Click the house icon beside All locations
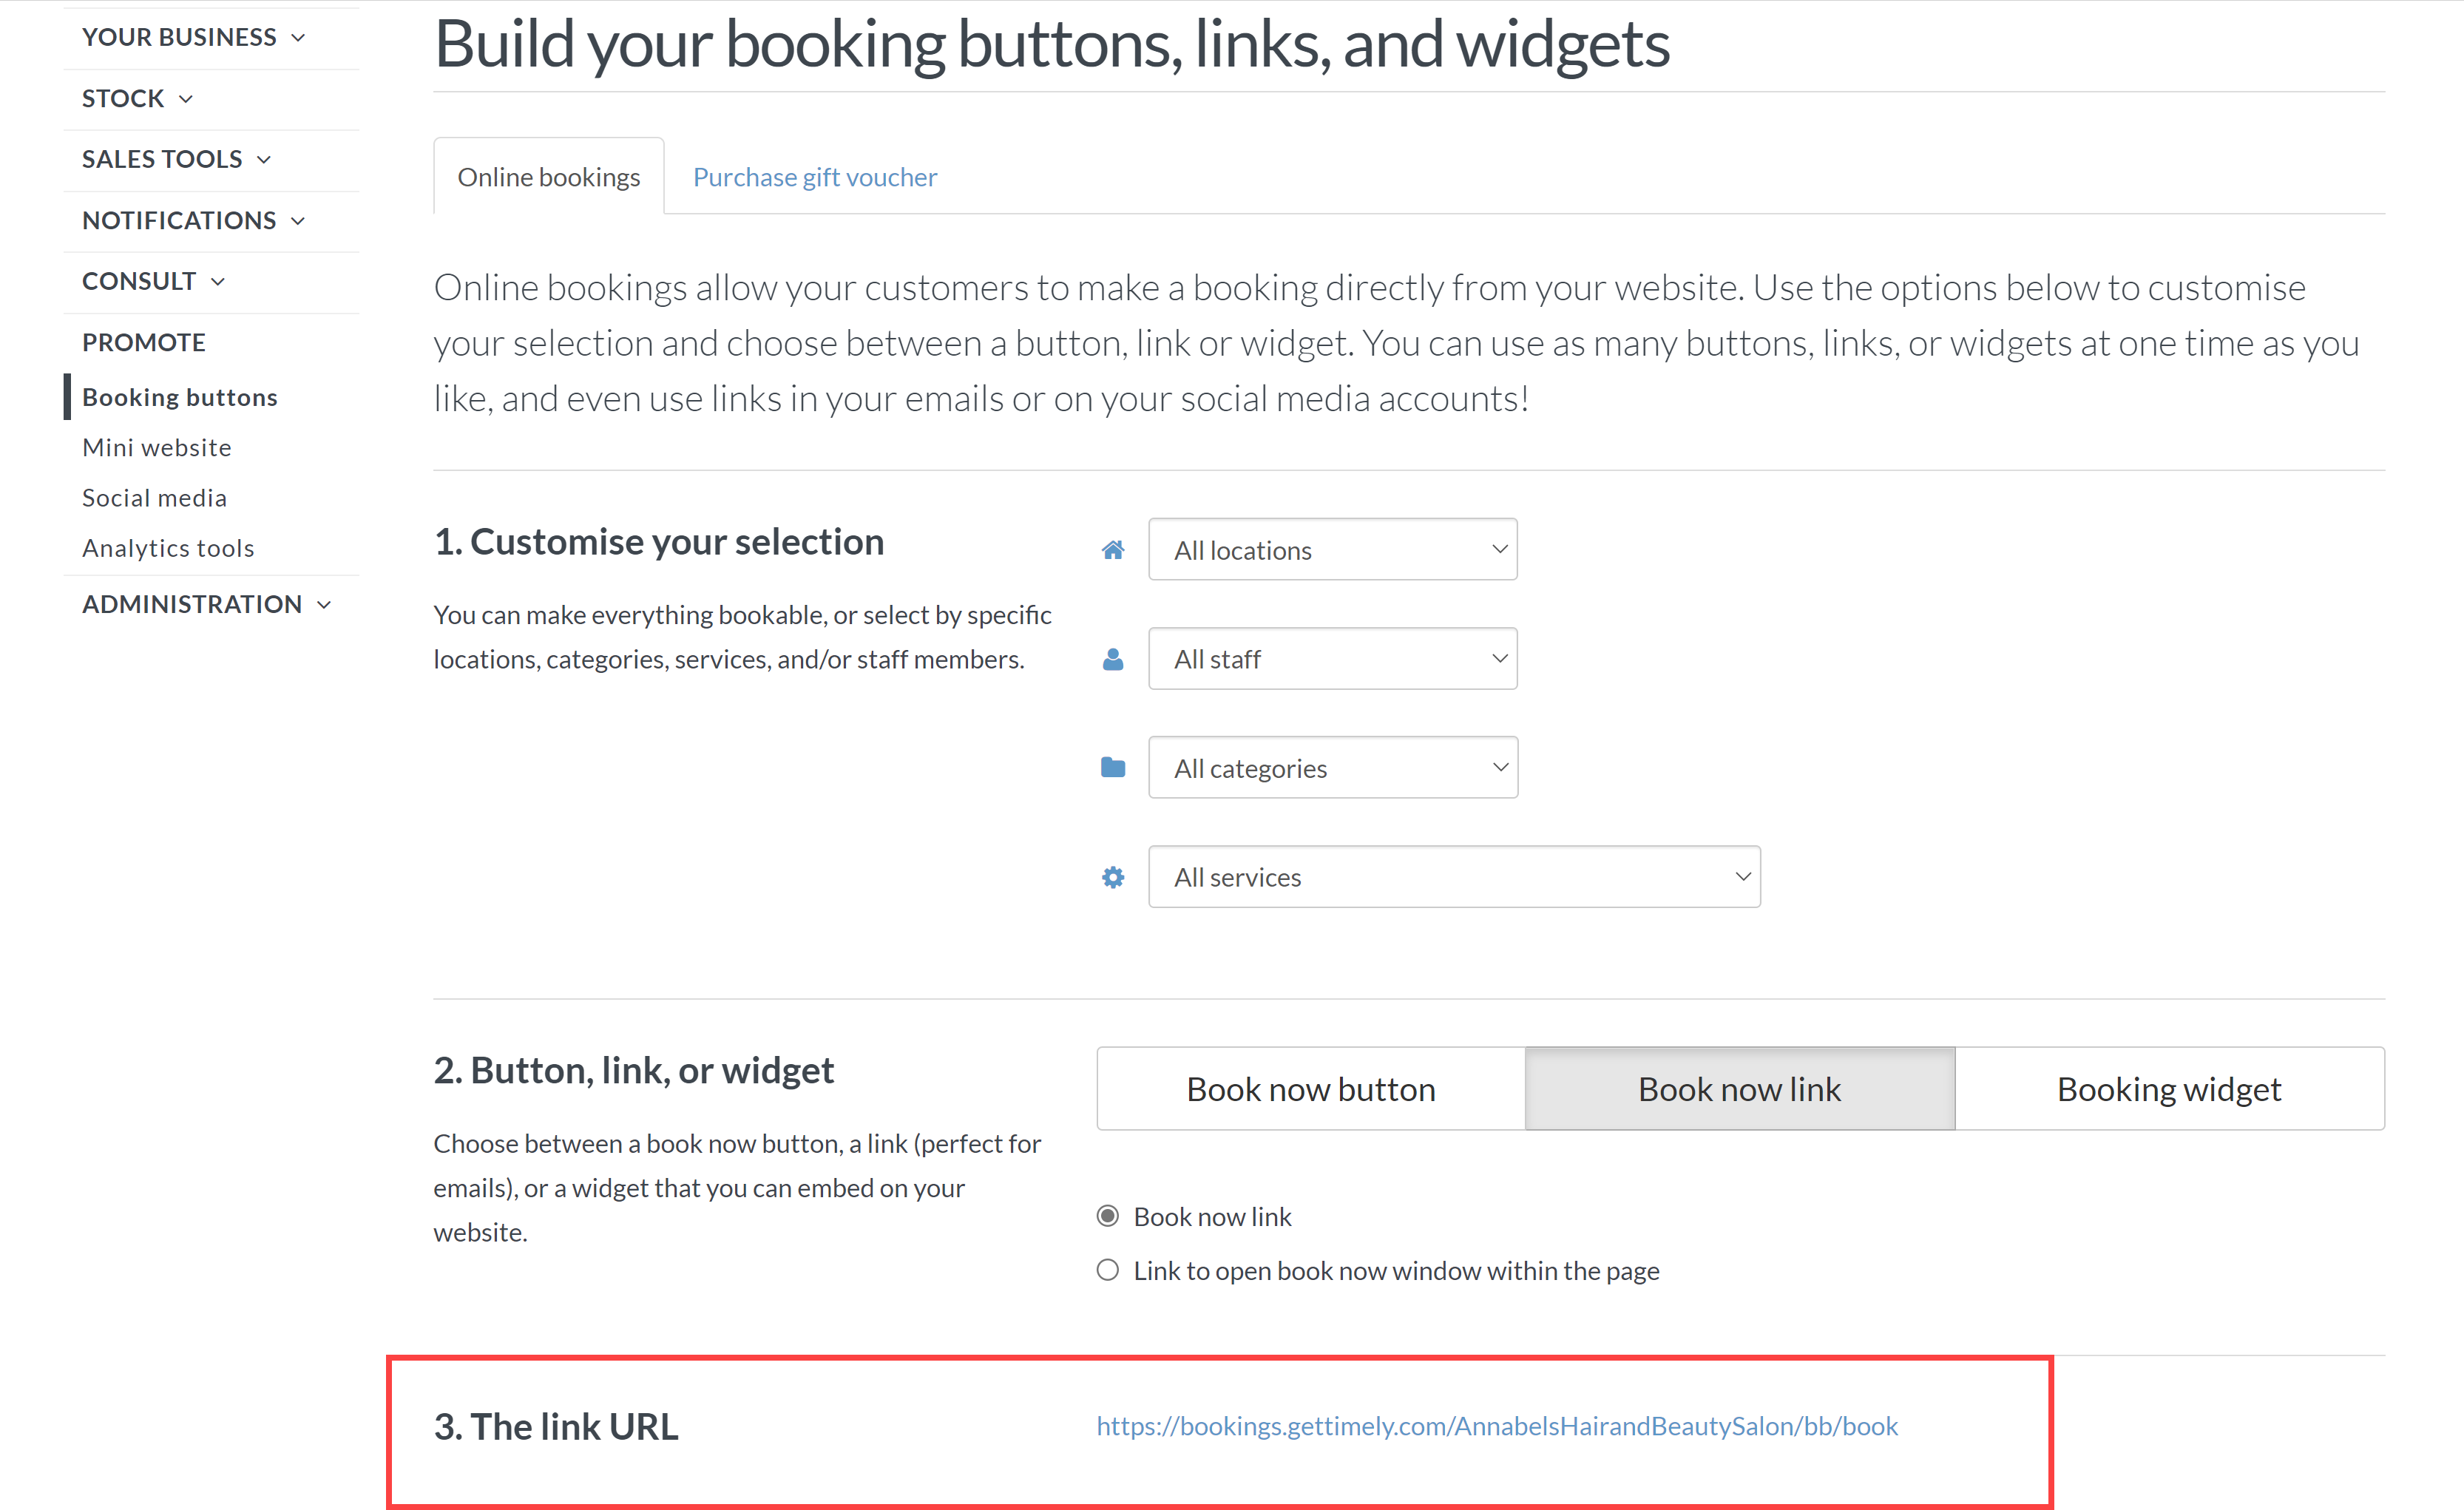Viewport: 2464px width, 1510px height. click(1113, 550)
